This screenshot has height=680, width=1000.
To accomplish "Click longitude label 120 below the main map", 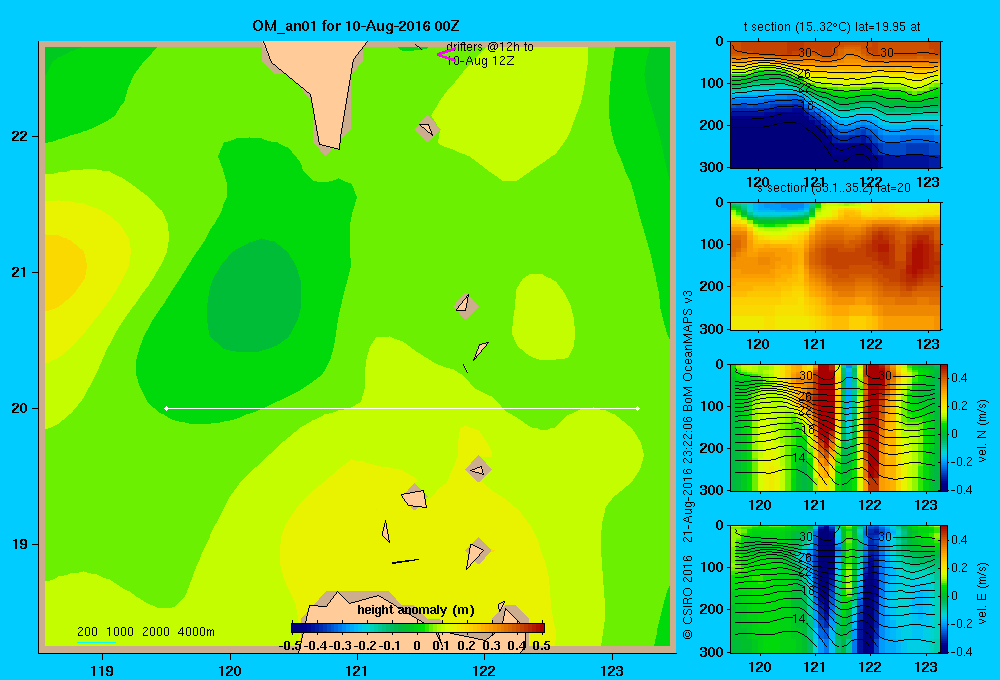I will [230, 670].
